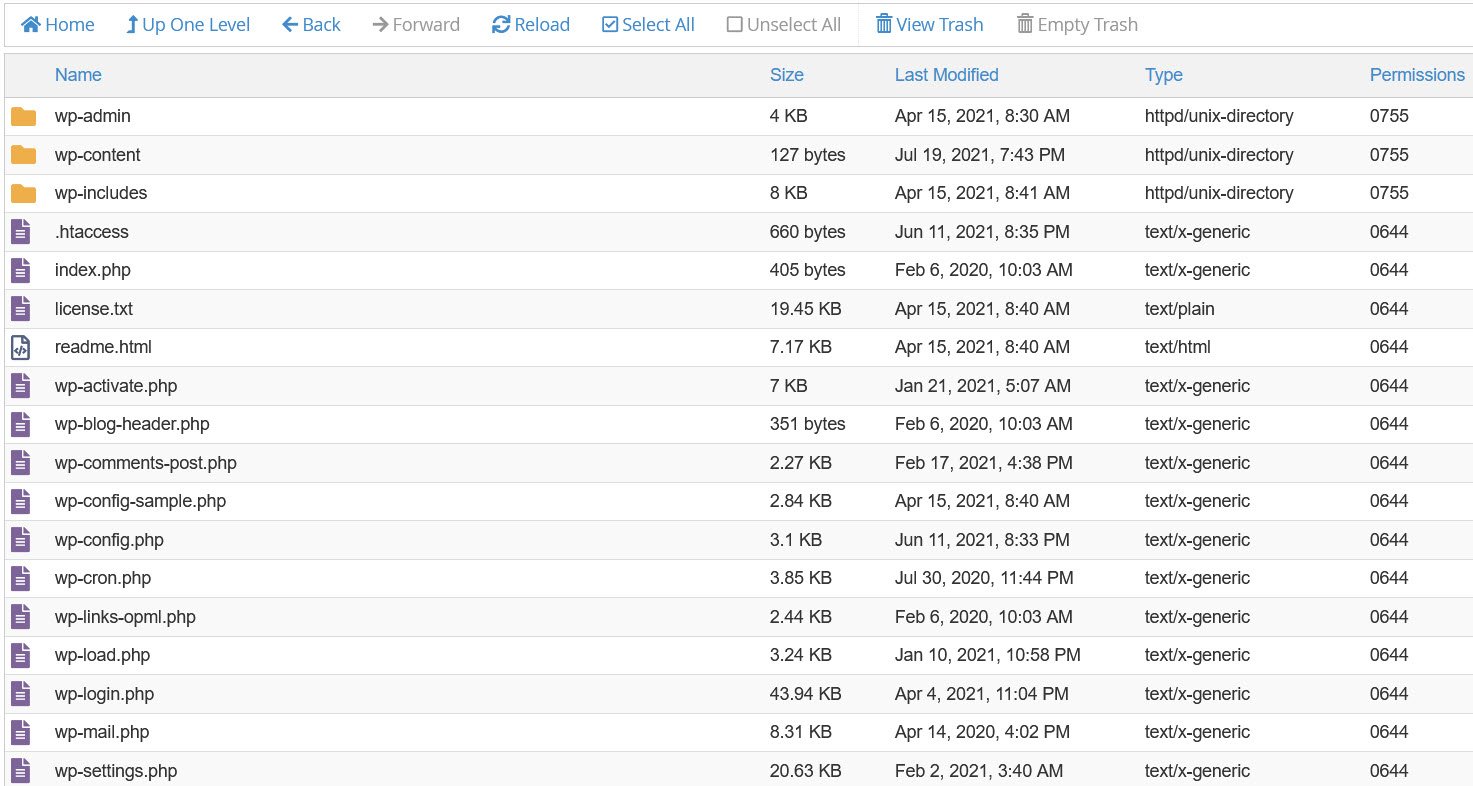
Task: Click the wp-content folder icon
Action: 23,155
